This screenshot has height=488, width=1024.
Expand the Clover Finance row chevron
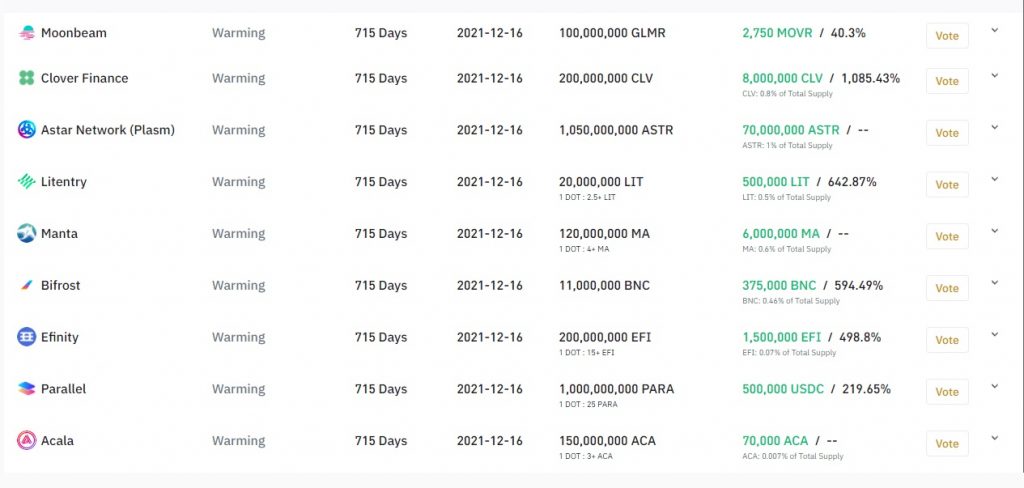(x=994, y=76)
